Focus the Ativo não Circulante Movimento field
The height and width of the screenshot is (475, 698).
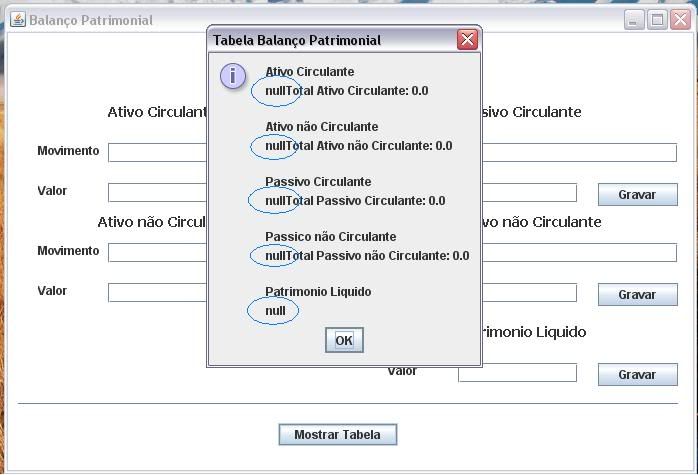157,253
